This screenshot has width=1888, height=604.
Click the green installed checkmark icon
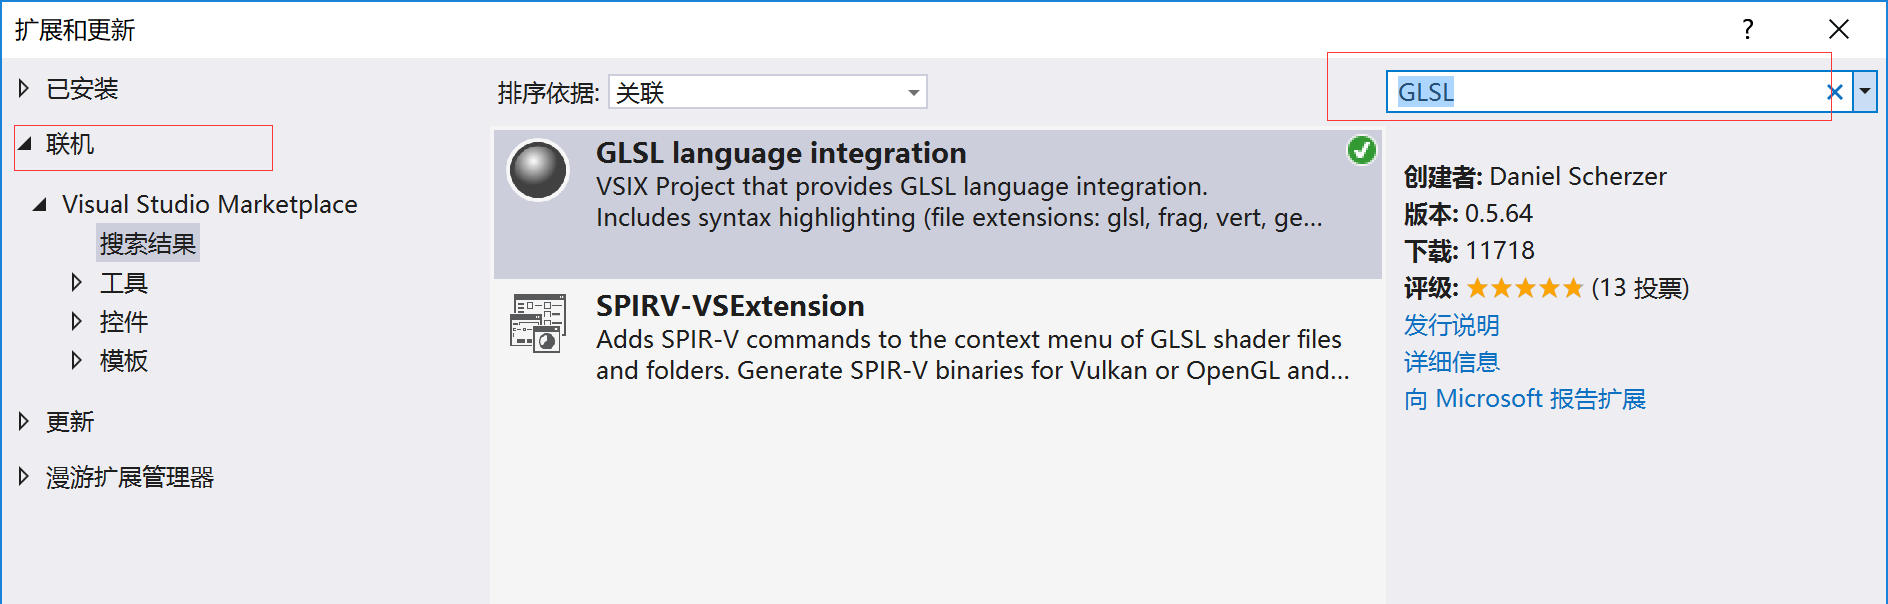tap(1361, 150)
